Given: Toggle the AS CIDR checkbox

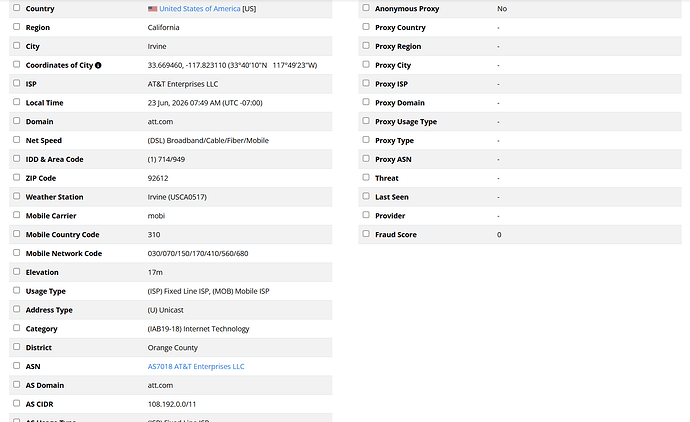Looking at the screenshot, I should point(17,404).
